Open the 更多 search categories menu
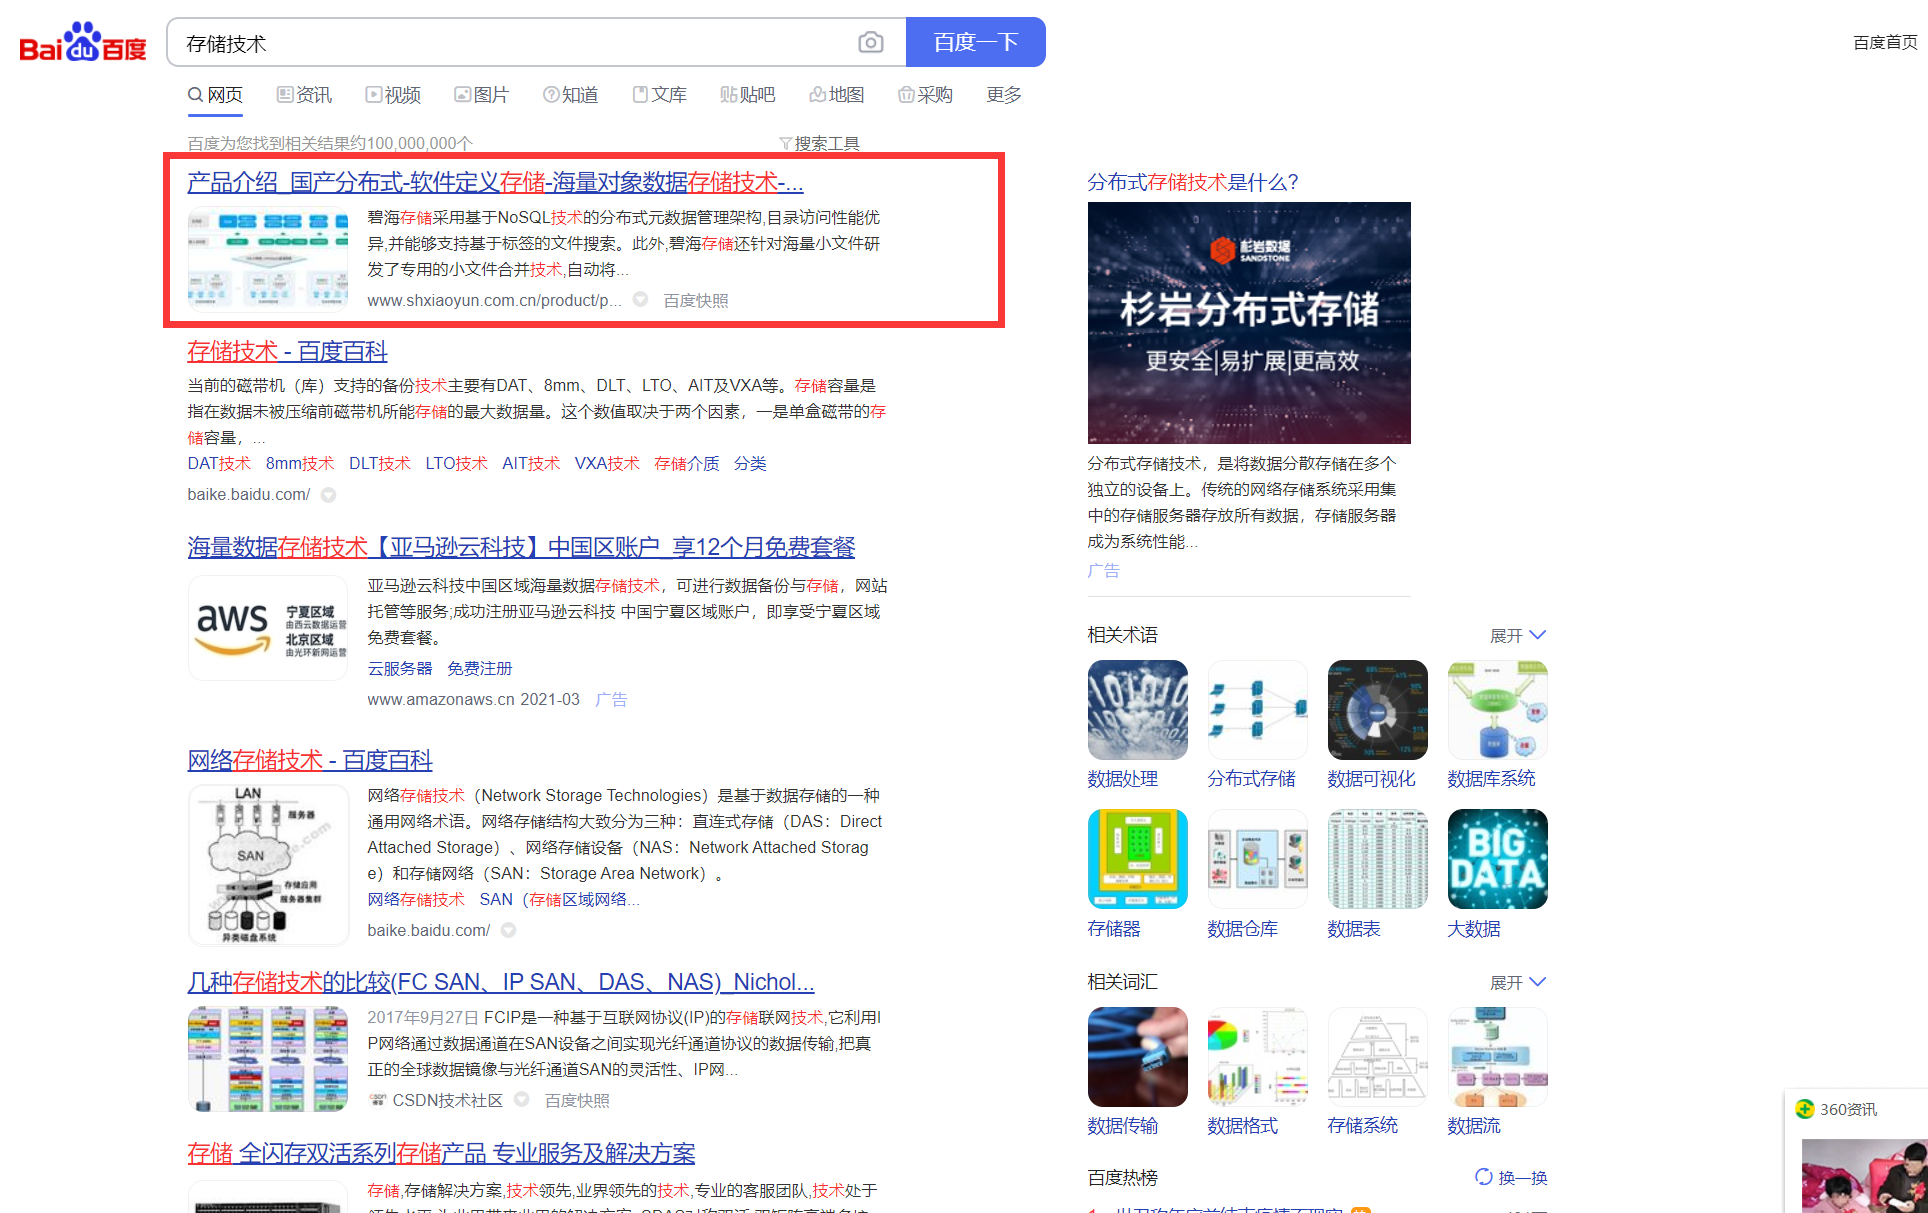 click(x=1003, y=95)
